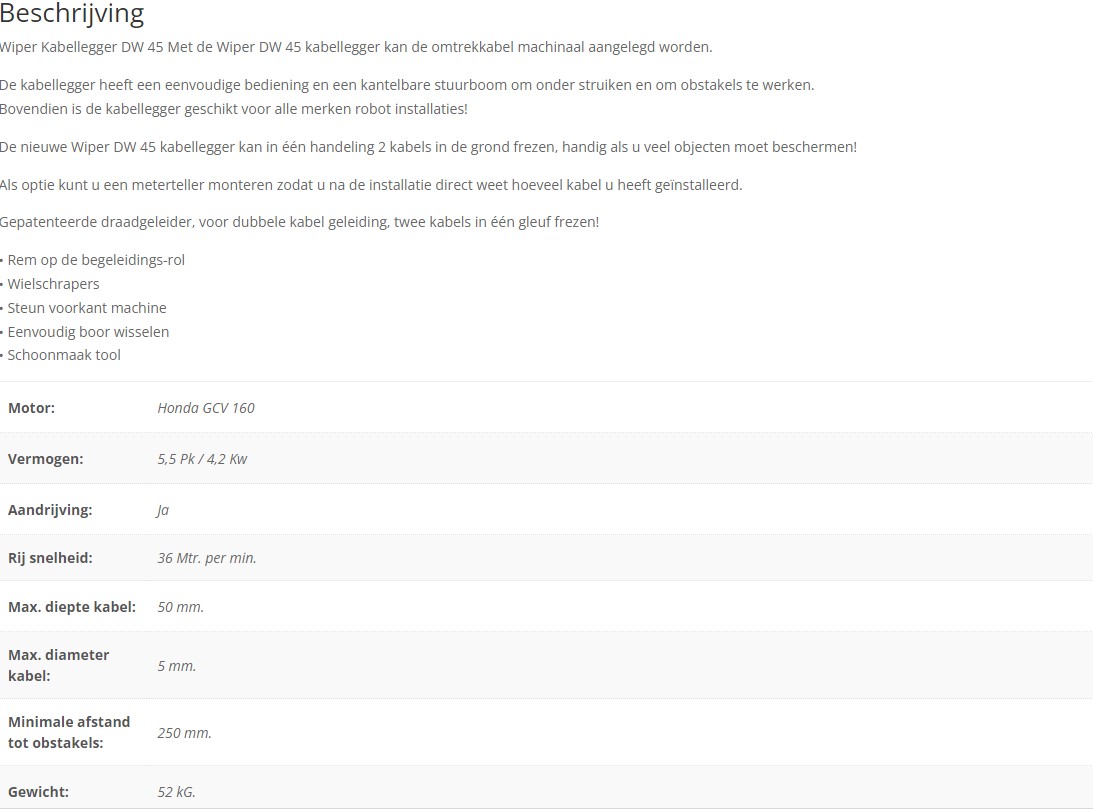Click the Aandrijving label
The image size is (1093, 809).
50,509
